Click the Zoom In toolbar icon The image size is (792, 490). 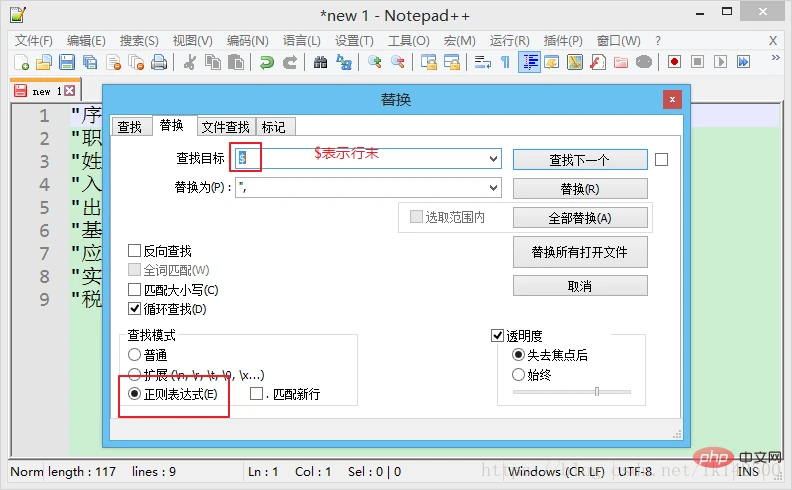click(x=374, y=62)
